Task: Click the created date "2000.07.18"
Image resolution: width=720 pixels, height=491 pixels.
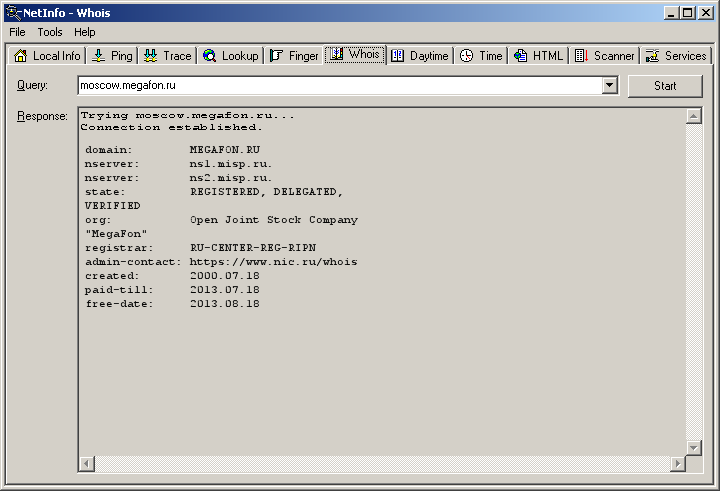Action: [x=225, y=276]
